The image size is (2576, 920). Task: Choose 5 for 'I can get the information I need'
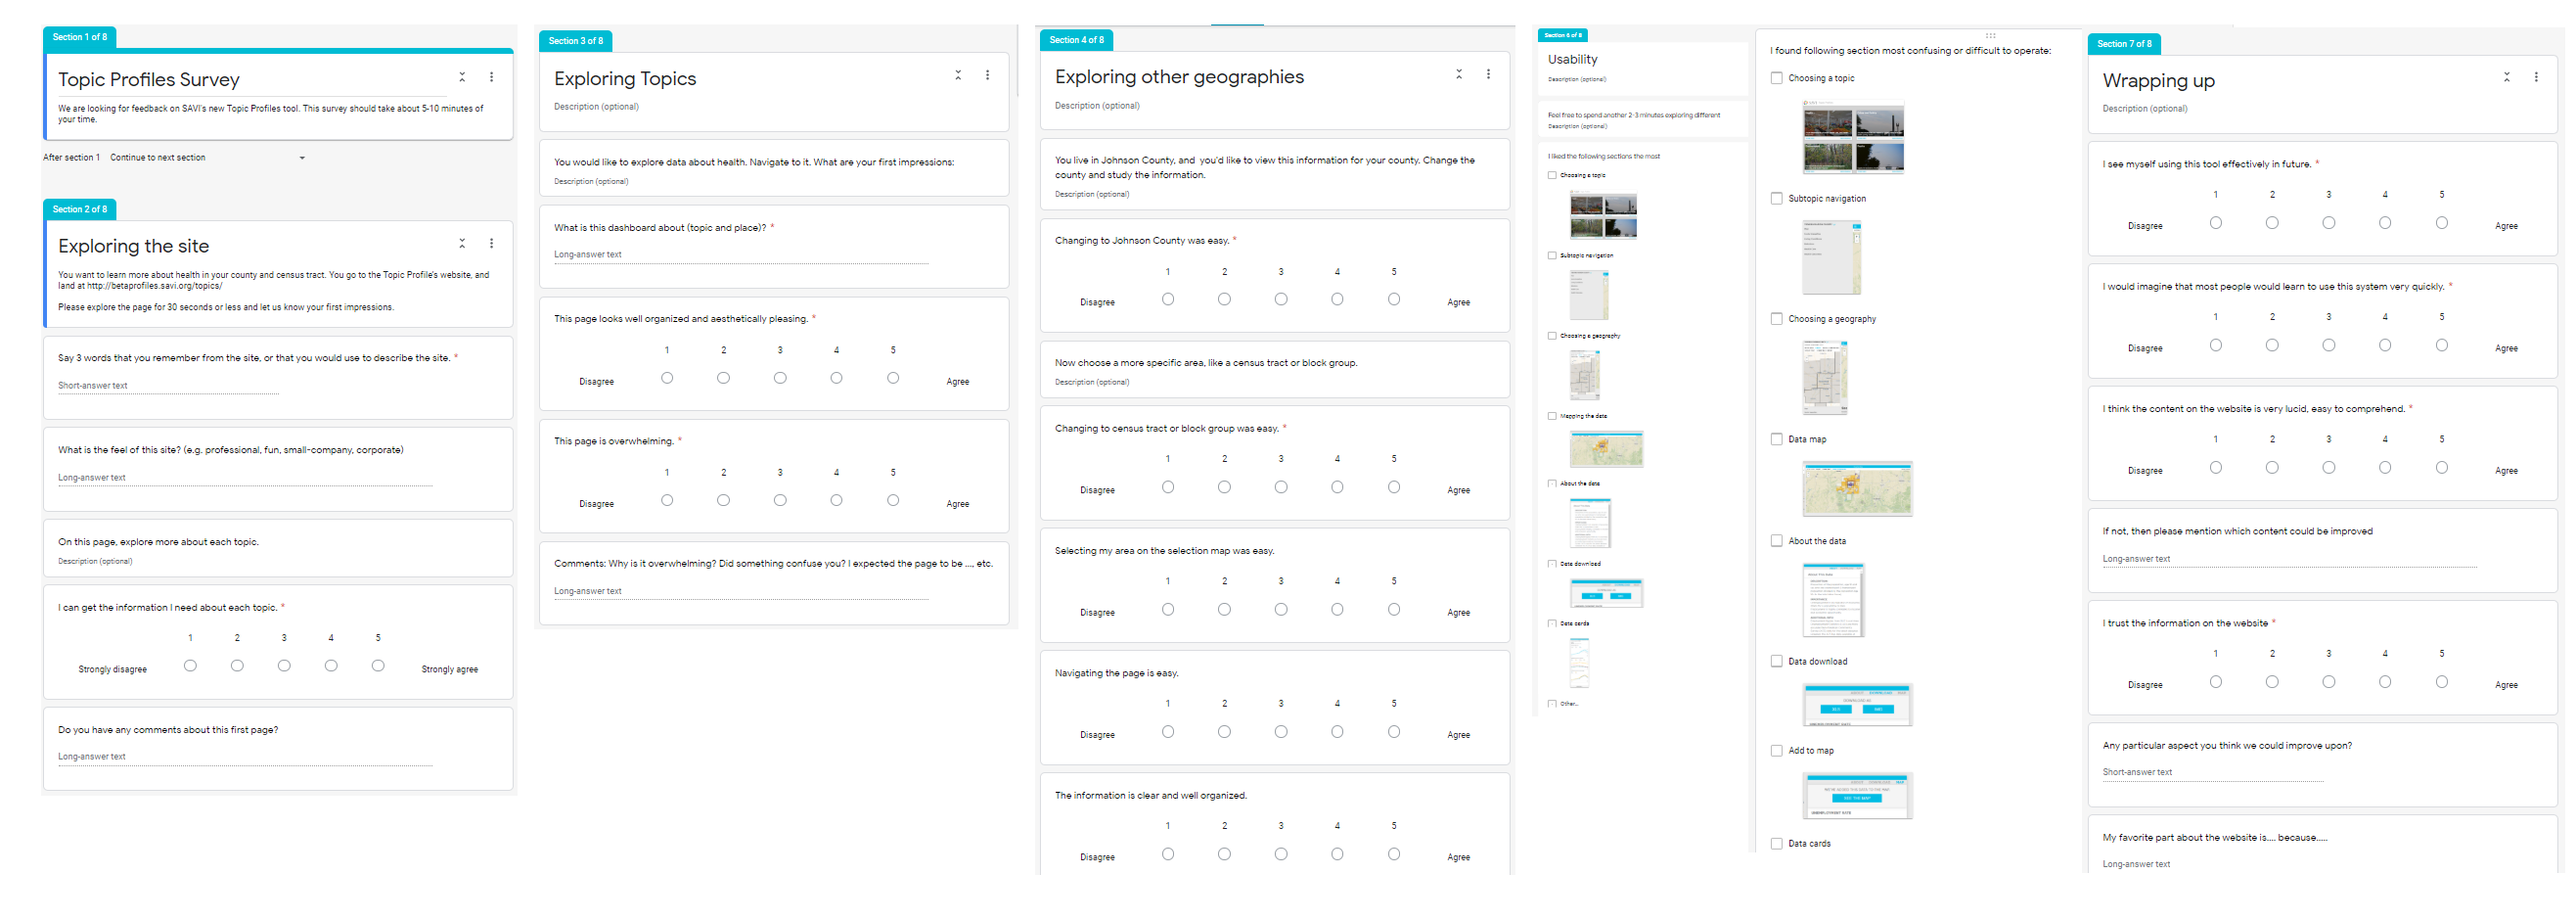(x=378, y=665)
